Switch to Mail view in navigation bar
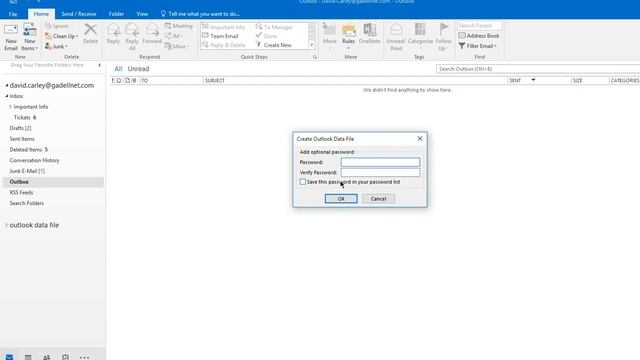This screenshot has height=360, width=640. tap(9, 357)
